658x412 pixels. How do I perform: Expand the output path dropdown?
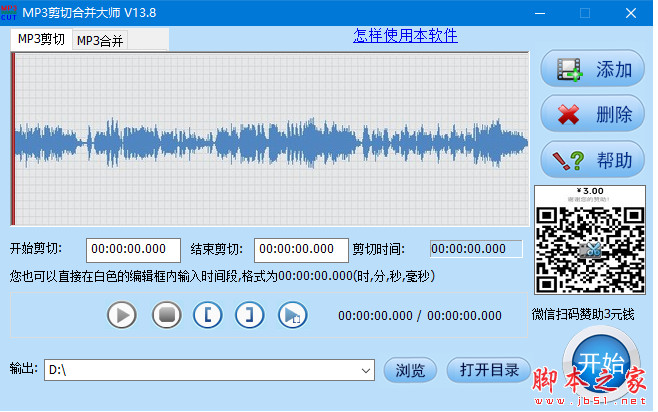pyautogui.click(x=366, y=370)
